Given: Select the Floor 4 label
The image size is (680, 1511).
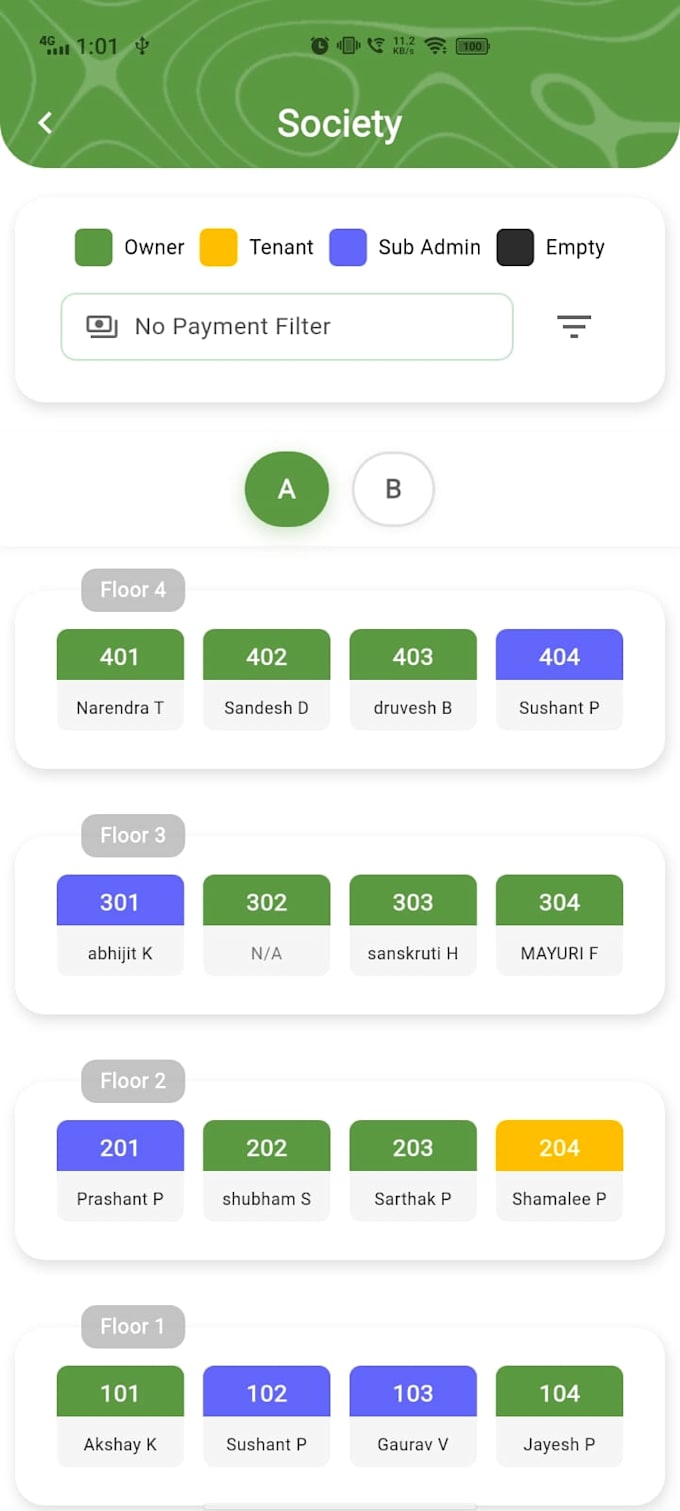Looking at the screenshot, I should tap(133, 590).
